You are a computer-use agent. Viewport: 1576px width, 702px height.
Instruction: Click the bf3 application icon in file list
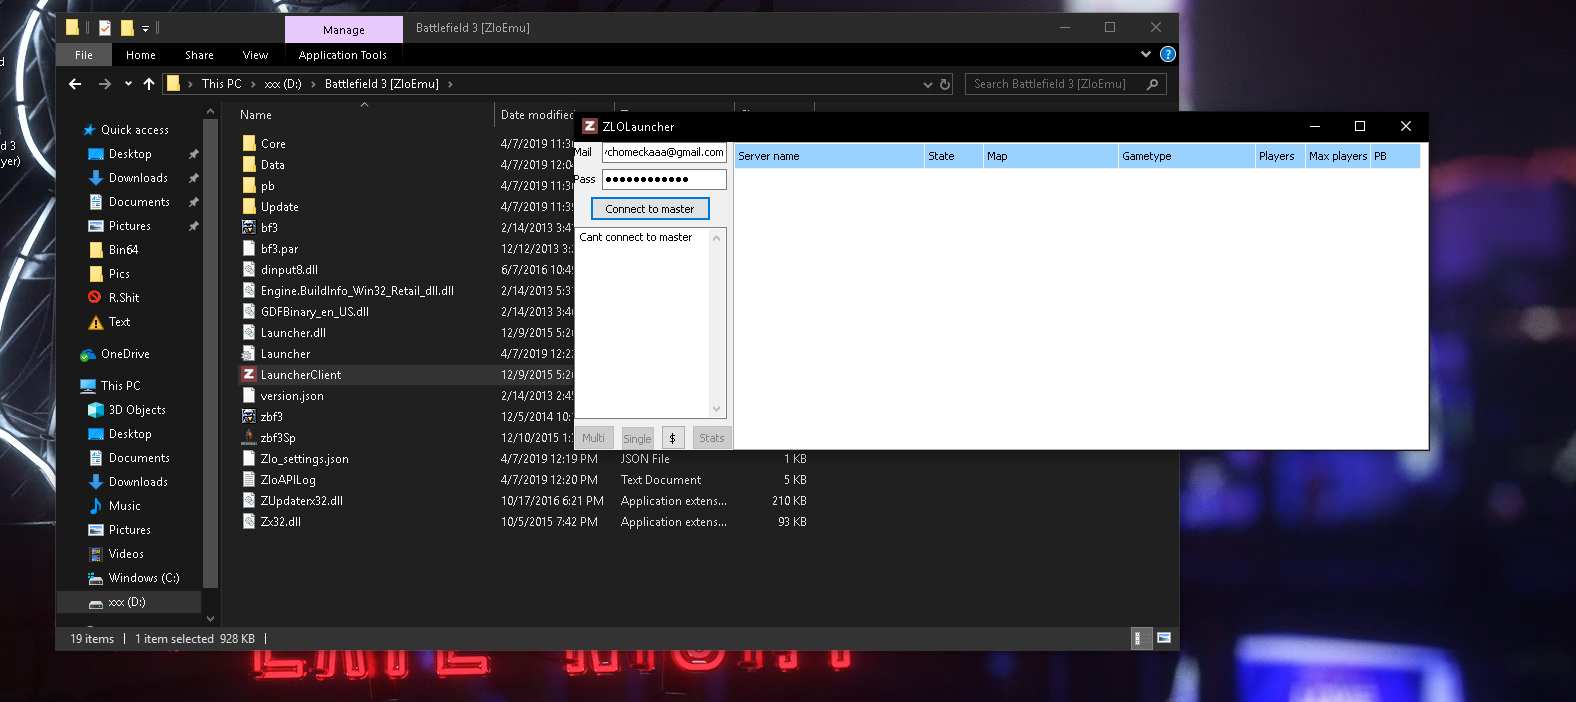[249, 227]
